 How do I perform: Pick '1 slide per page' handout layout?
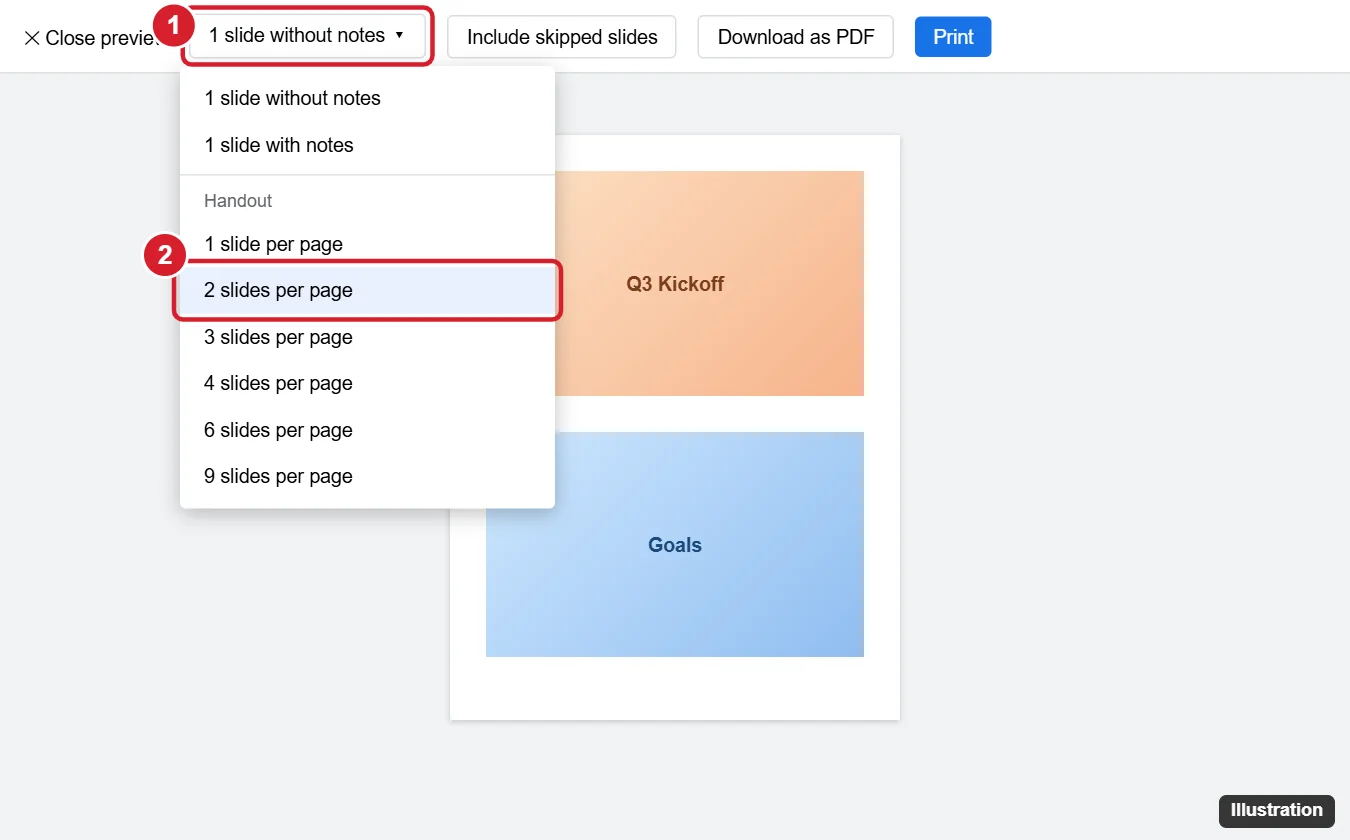point(367,244)
